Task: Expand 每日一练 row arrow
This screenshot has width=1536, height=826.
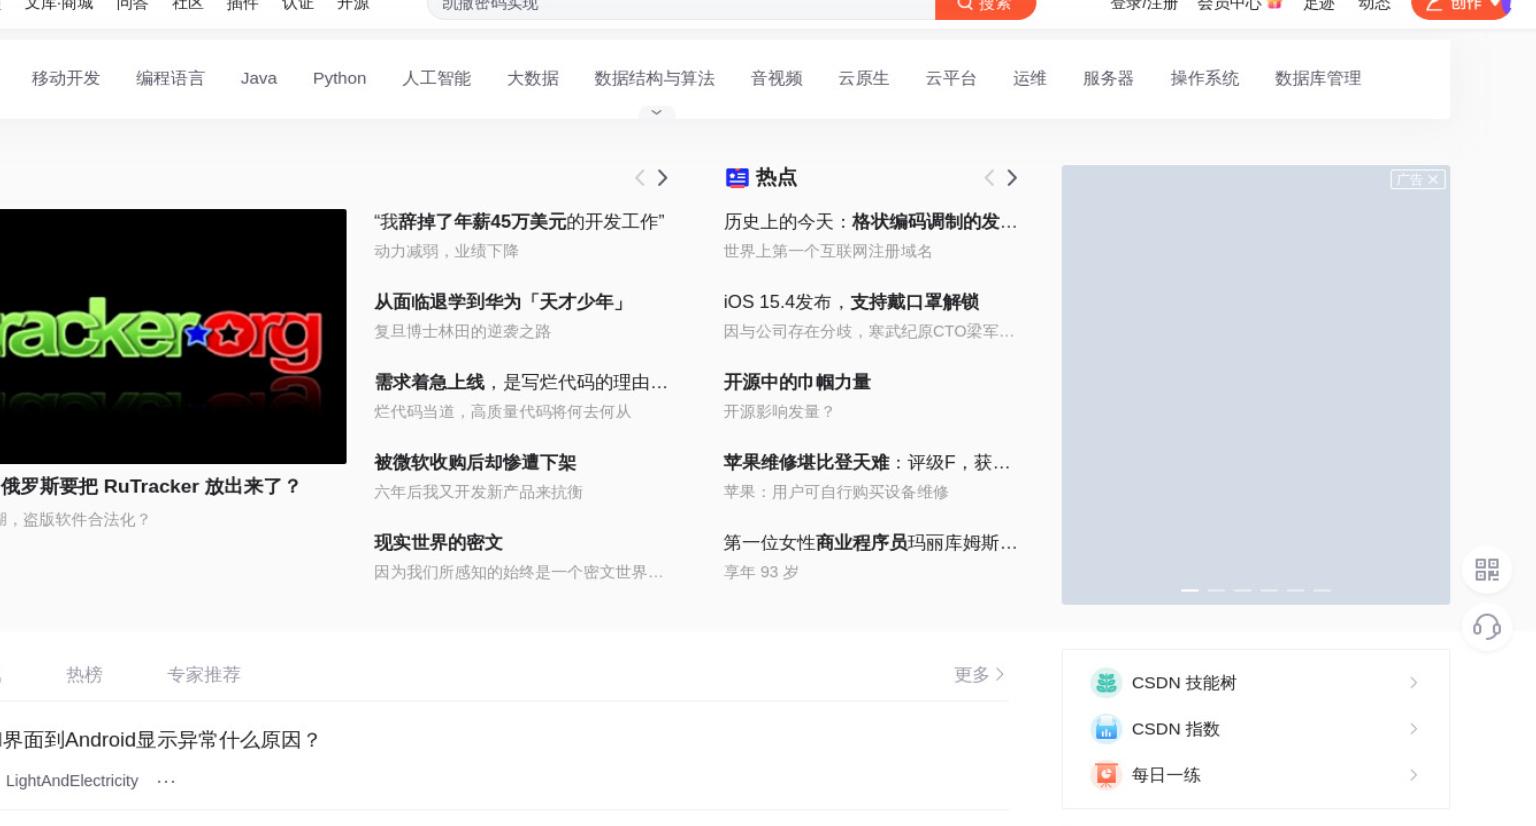Action: tap(1413, 775)
